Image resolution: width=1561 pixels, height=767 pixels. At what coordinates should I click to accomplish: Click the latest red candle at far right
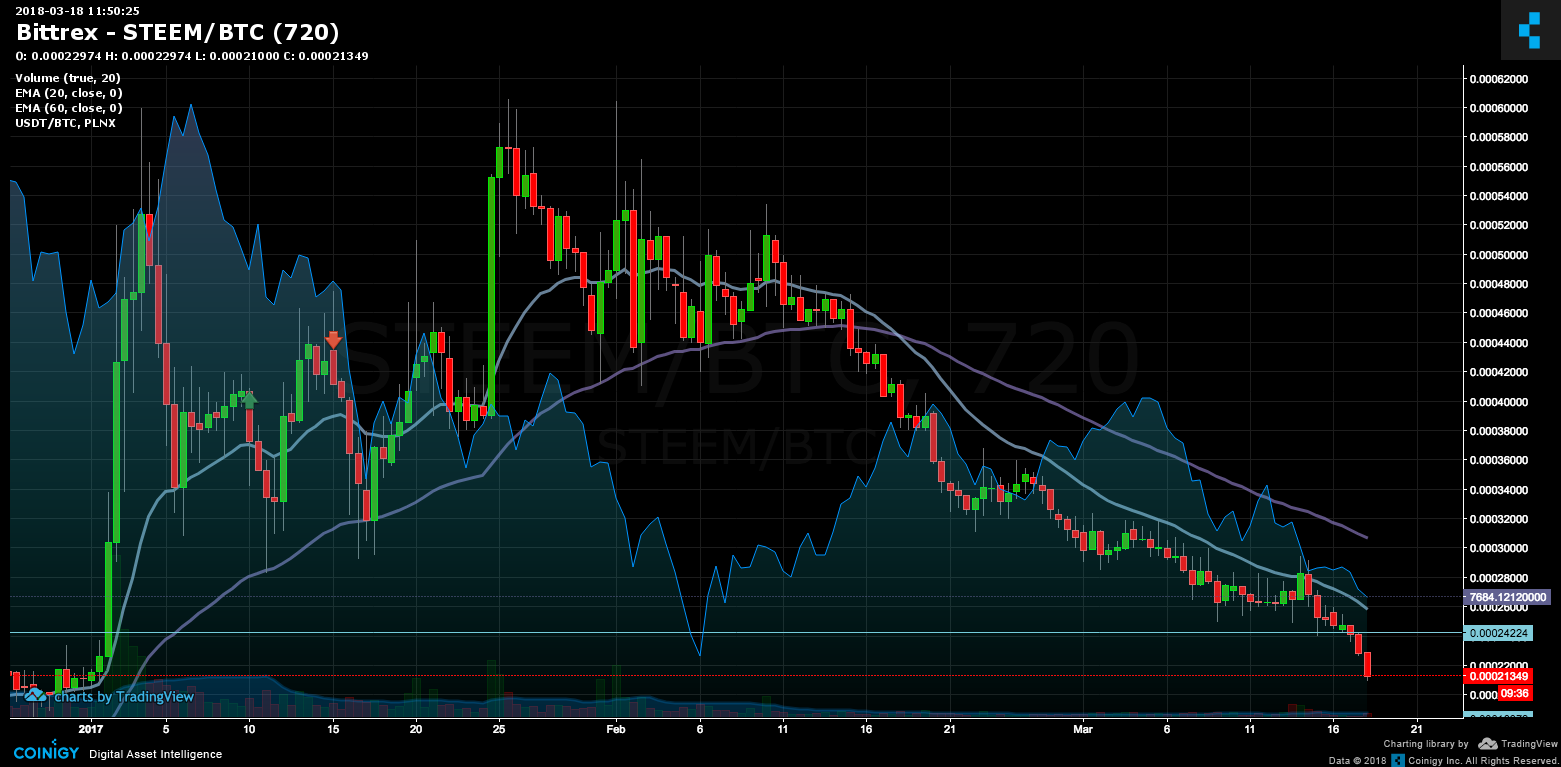(x=1367, y=664)
